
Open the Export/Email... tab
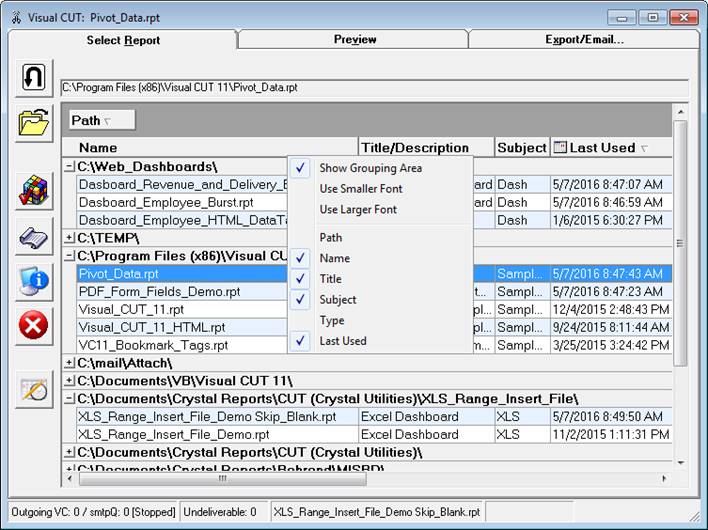[x=584, y=39]
